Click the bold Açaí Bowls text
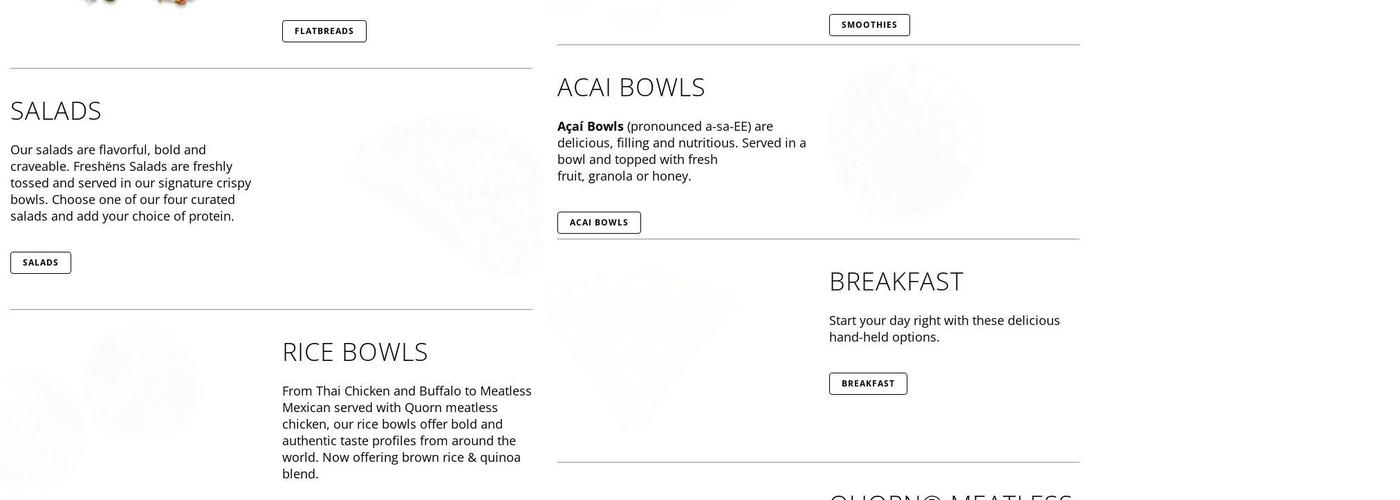 (590, 127)
